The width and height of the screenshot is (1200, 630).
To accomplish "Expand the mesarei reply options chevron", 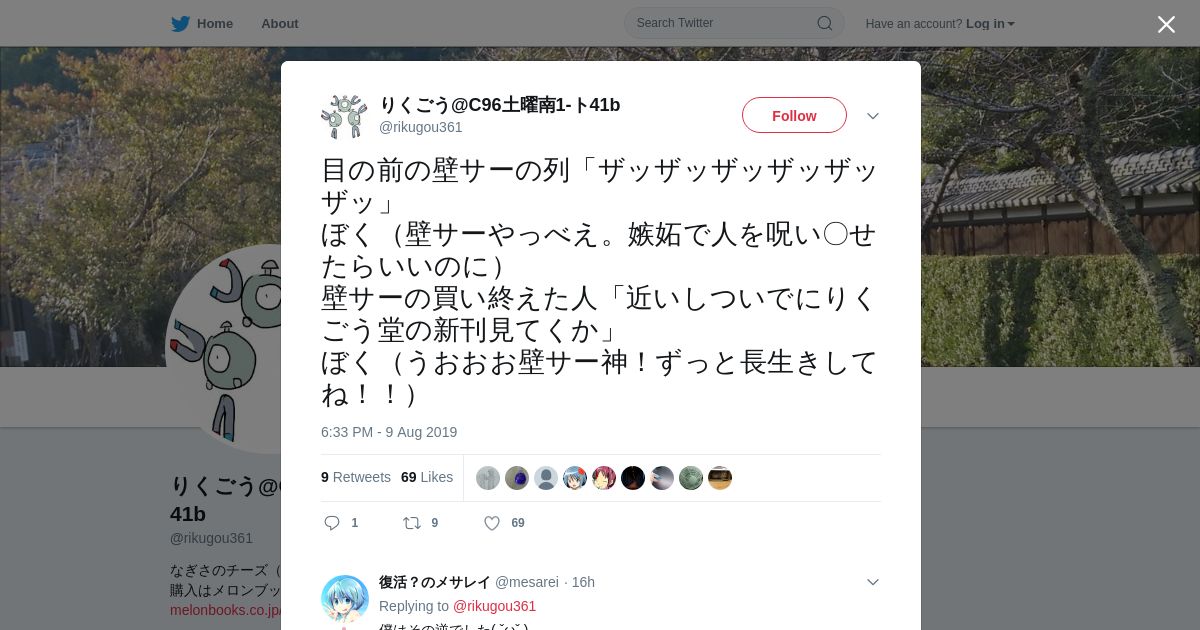I will pos(873,582).
